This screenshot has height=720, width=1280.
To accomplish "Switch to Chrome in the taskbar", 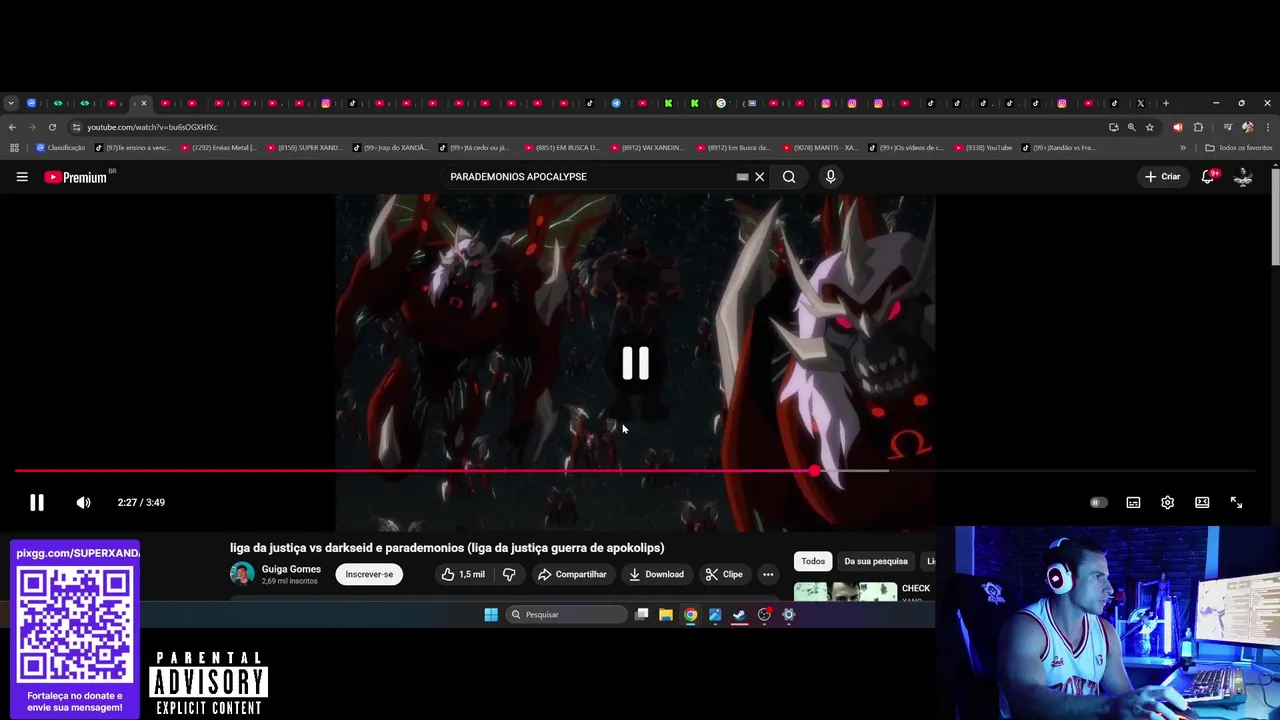I will 690,615.
